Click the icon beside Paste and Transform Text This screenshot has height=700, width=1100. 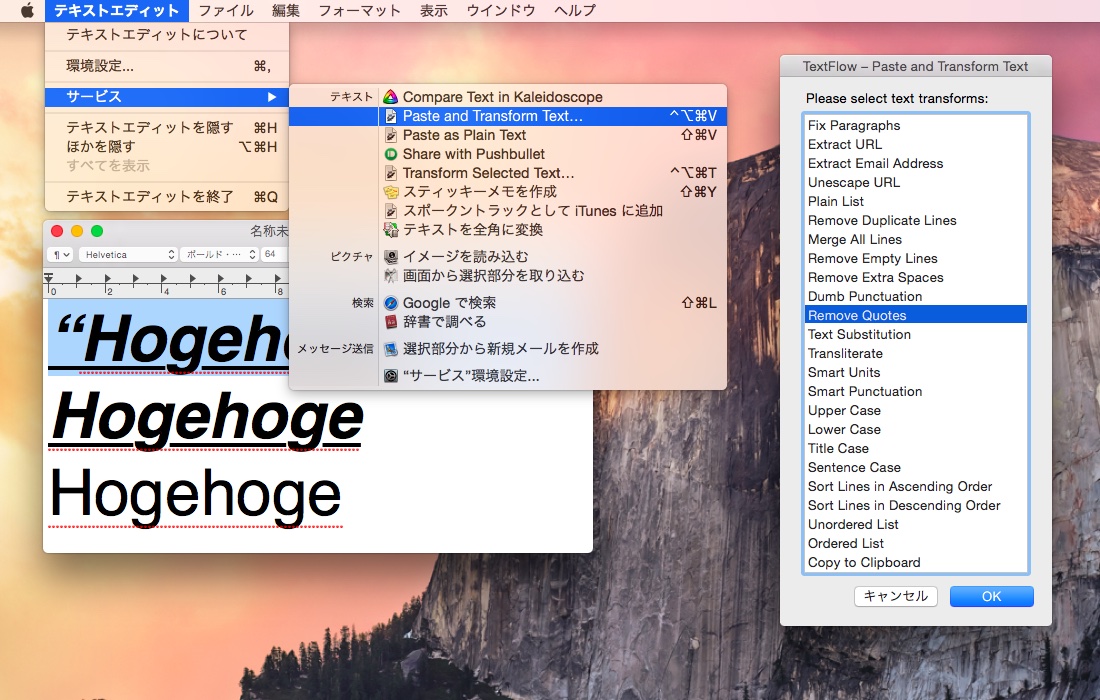pyautogui.click(x=391, y=116)
